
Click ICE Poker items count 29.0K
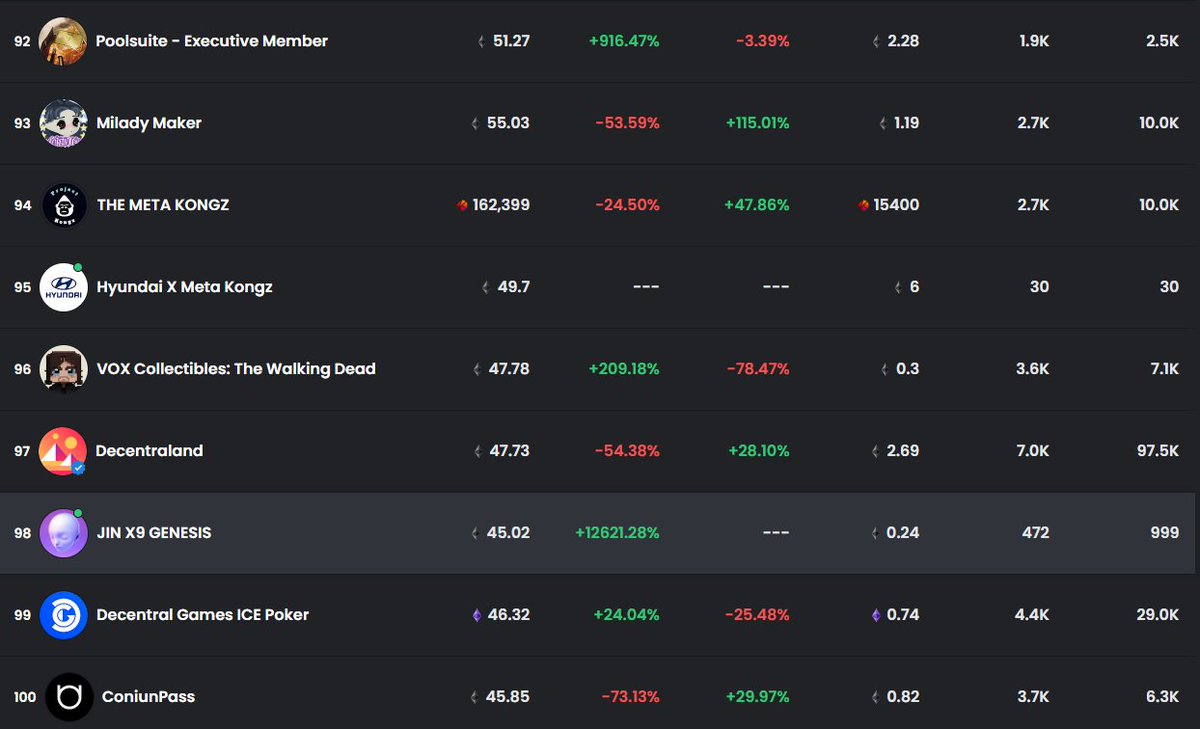coord(1158,615)
